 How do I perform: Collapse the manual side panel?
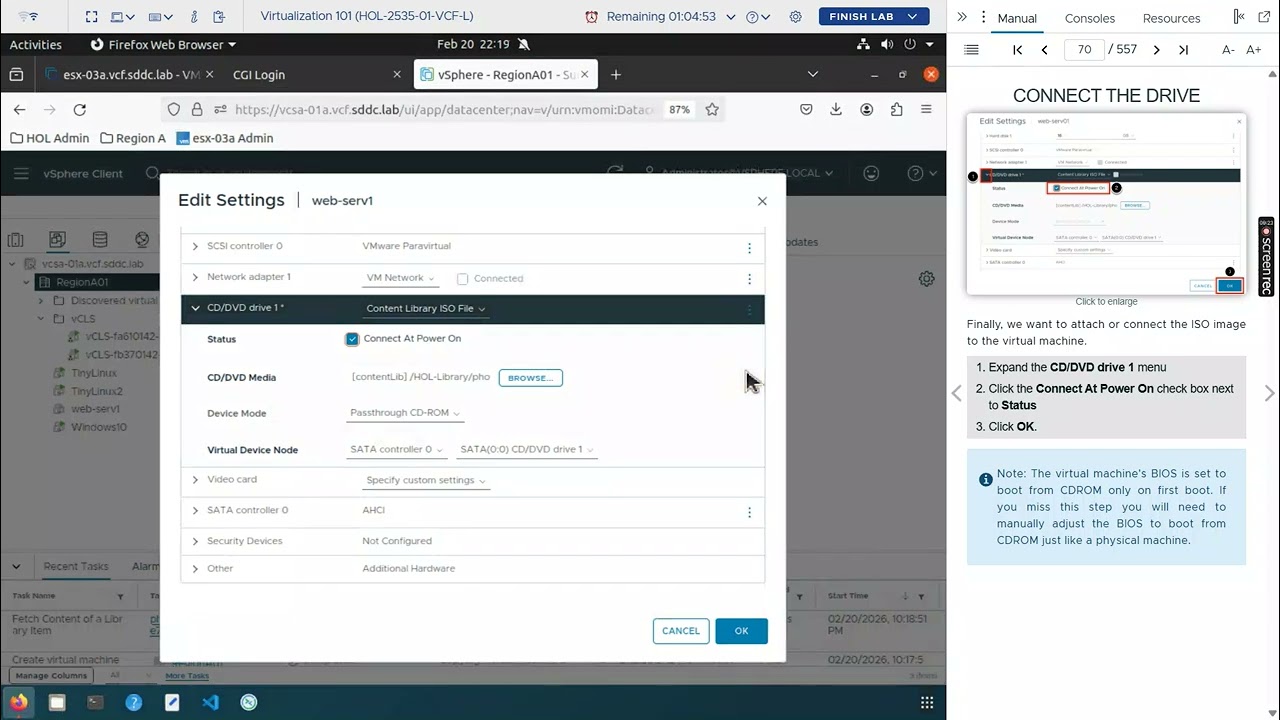[962, 17]
